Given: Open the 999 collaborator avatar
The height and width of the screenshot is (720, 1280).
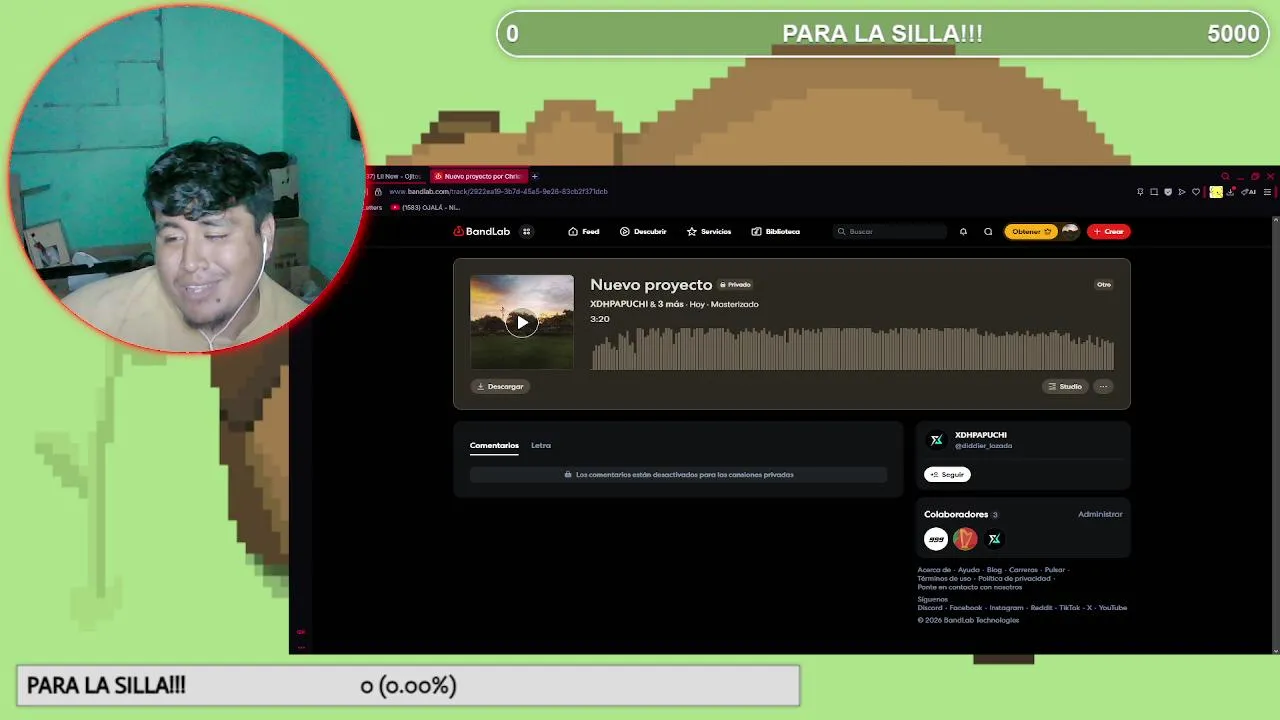Looking at the screenshot, I should 936,539.
